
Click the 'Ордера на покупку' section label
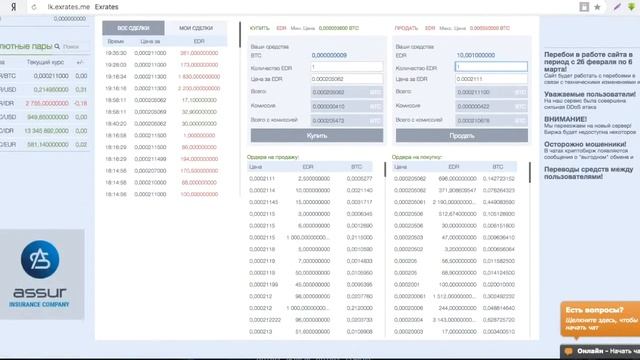coord(417,157)
